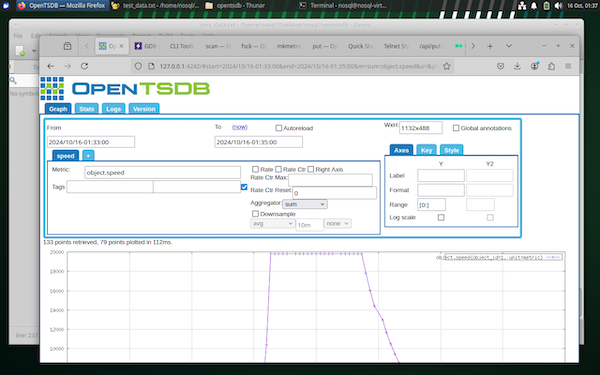Viewport: 600px width, 375px height.
Task: Bookmark this page with the star icon
Action: [446, 66]
